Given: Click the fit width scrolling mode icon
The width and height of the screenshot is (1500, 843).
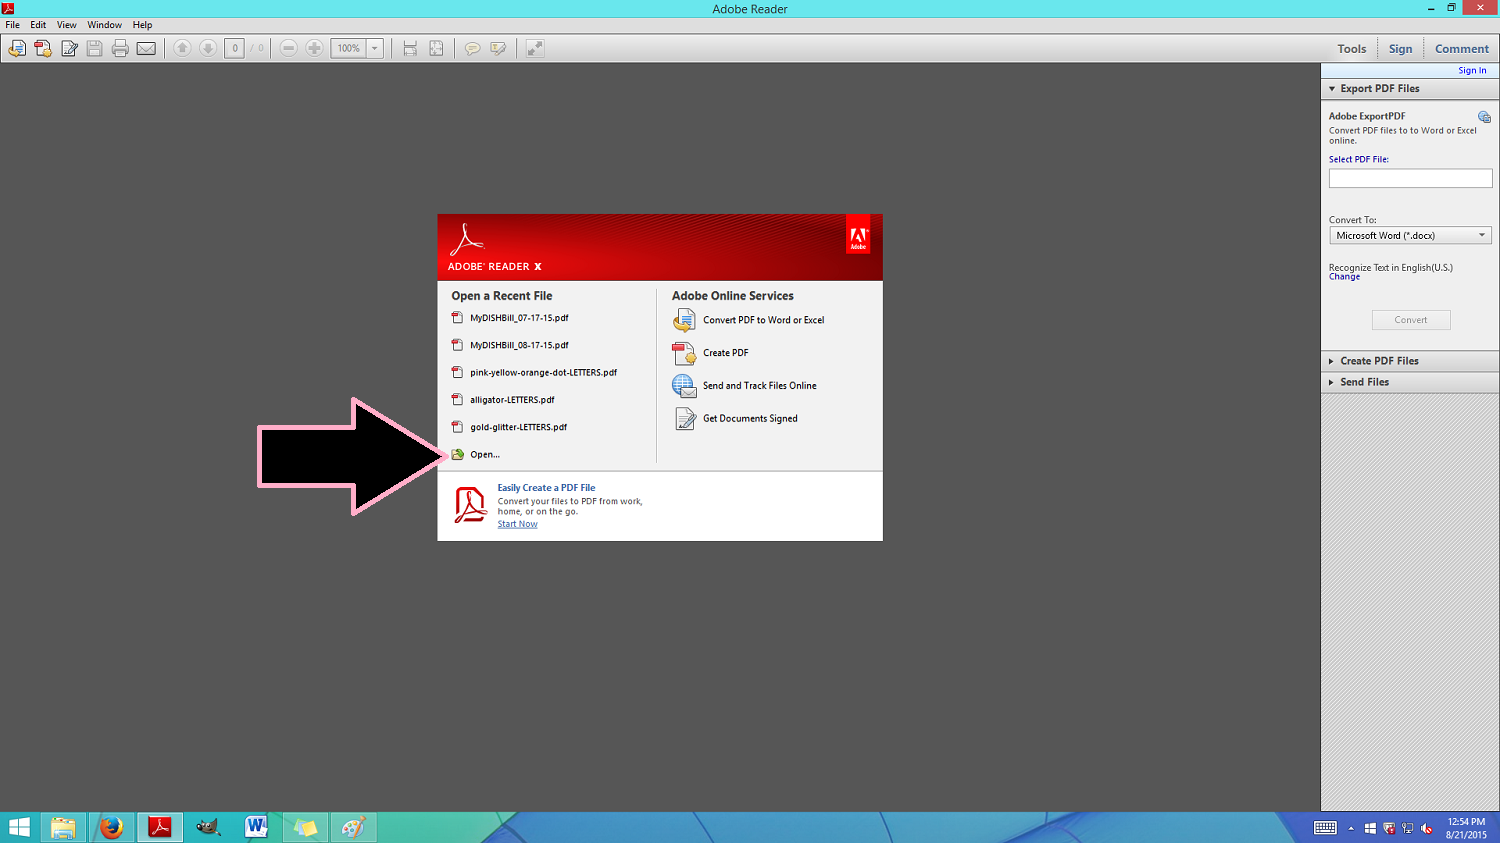Looking at the screenshot, I should tap(410, 48).
